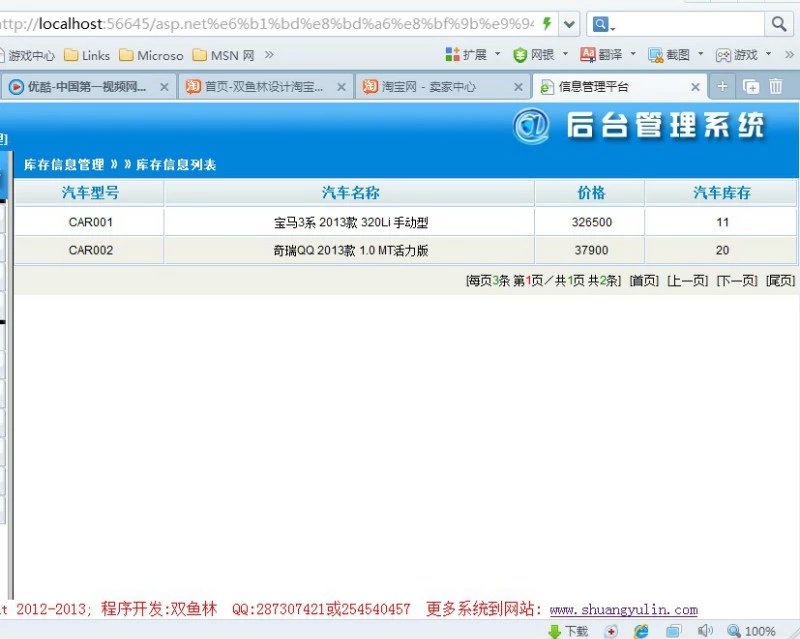Click the 汽车名称 column header
Screen dimensions: 800x639
point(351,192)
